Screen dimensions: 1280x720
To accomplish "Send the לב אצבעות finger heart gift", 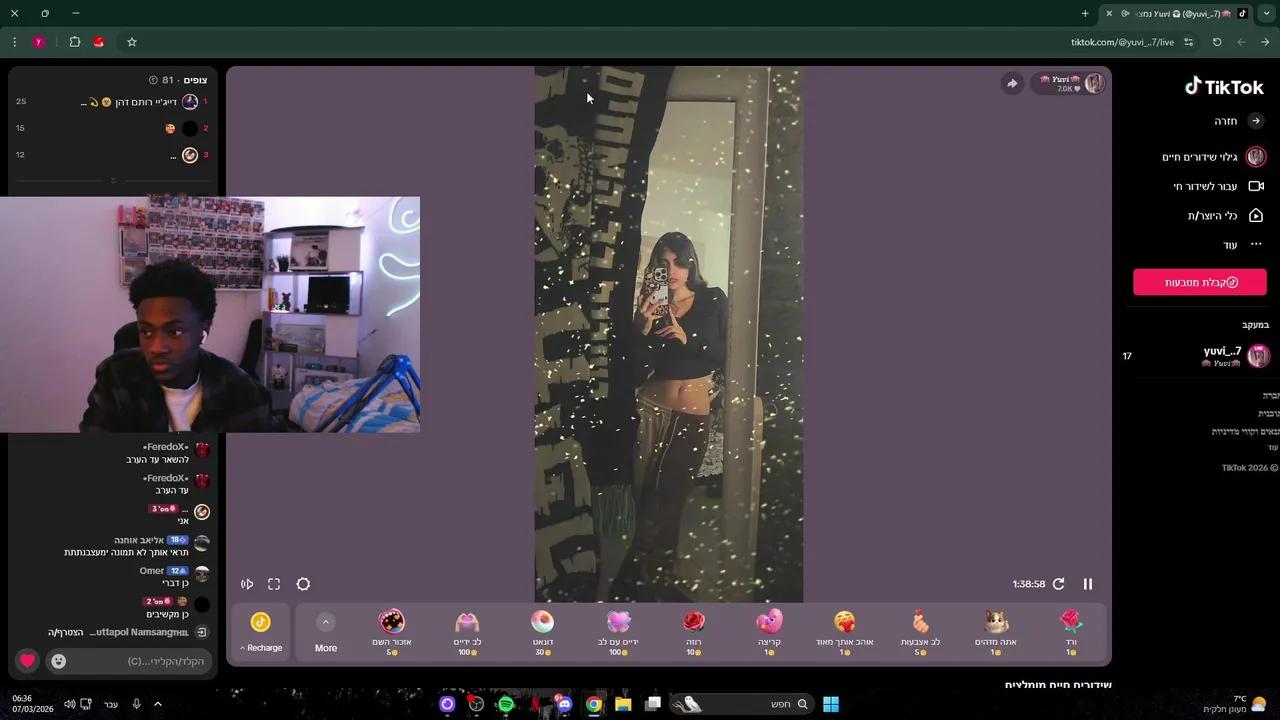I will pyautogui.click(x=920, y=632).
